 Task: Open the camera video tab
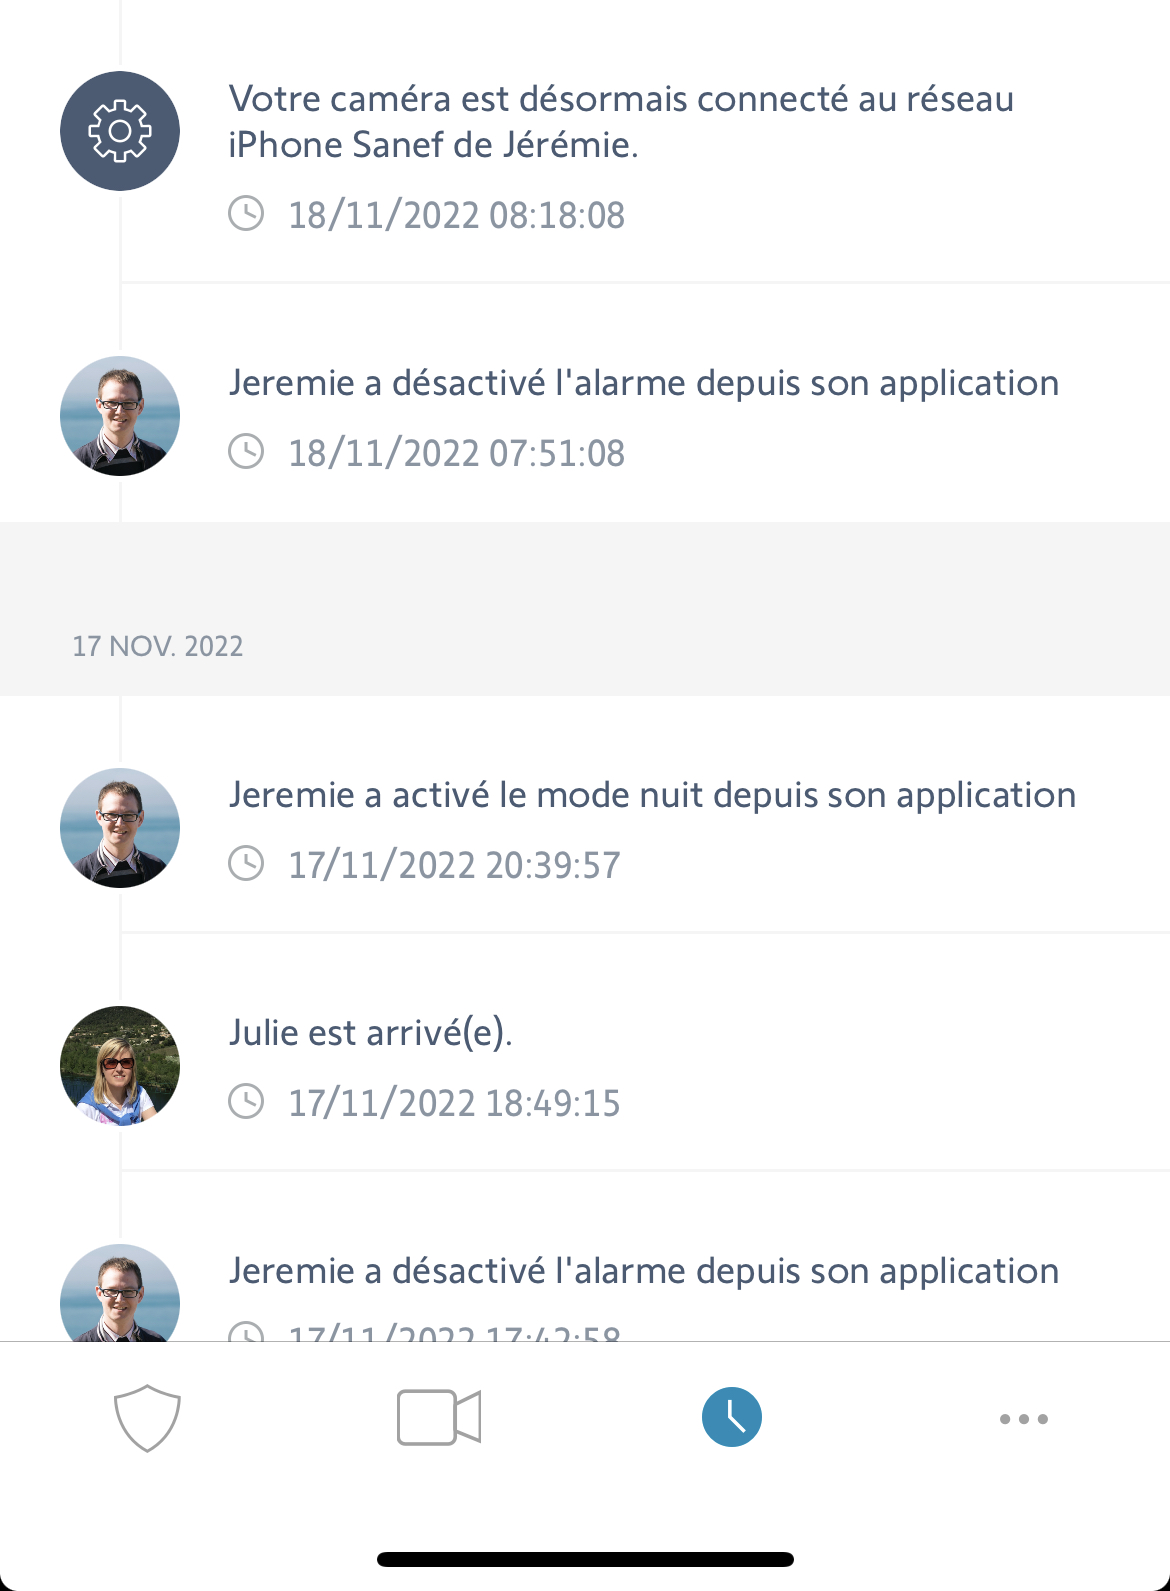(x=439, y=1417)
